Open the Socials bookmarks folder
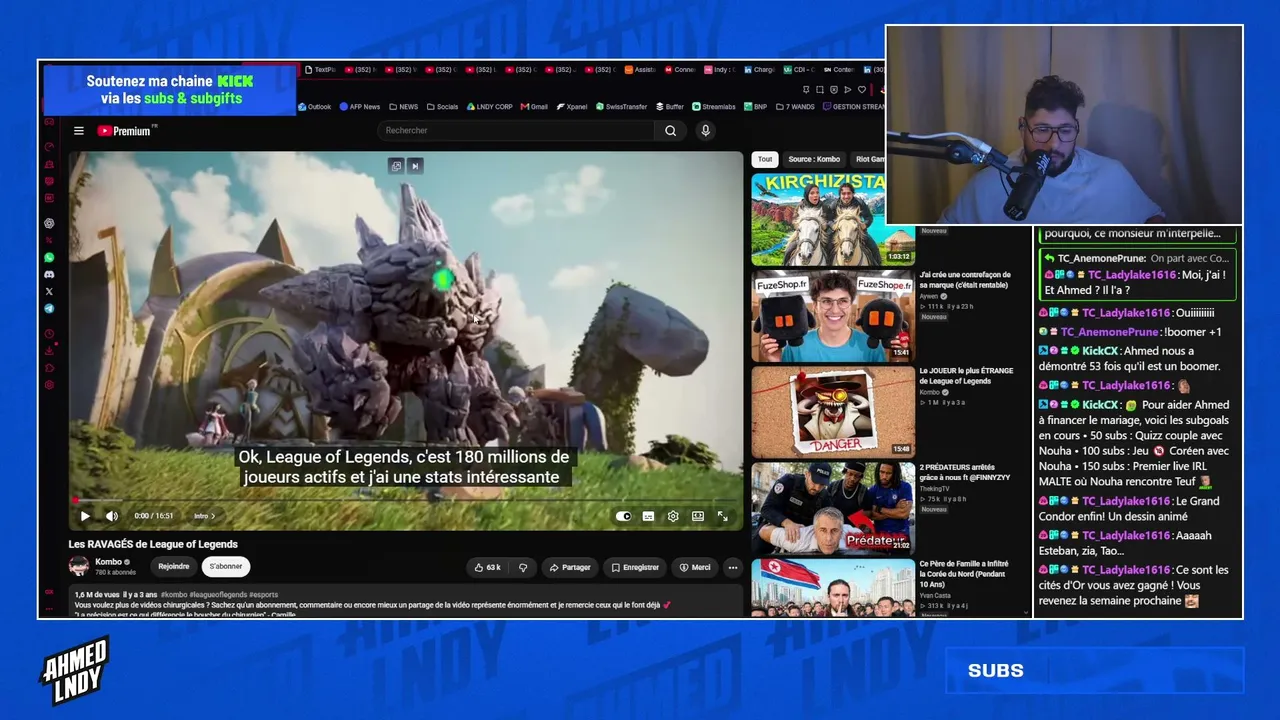 pyautogui.click(x=442, y=107)
